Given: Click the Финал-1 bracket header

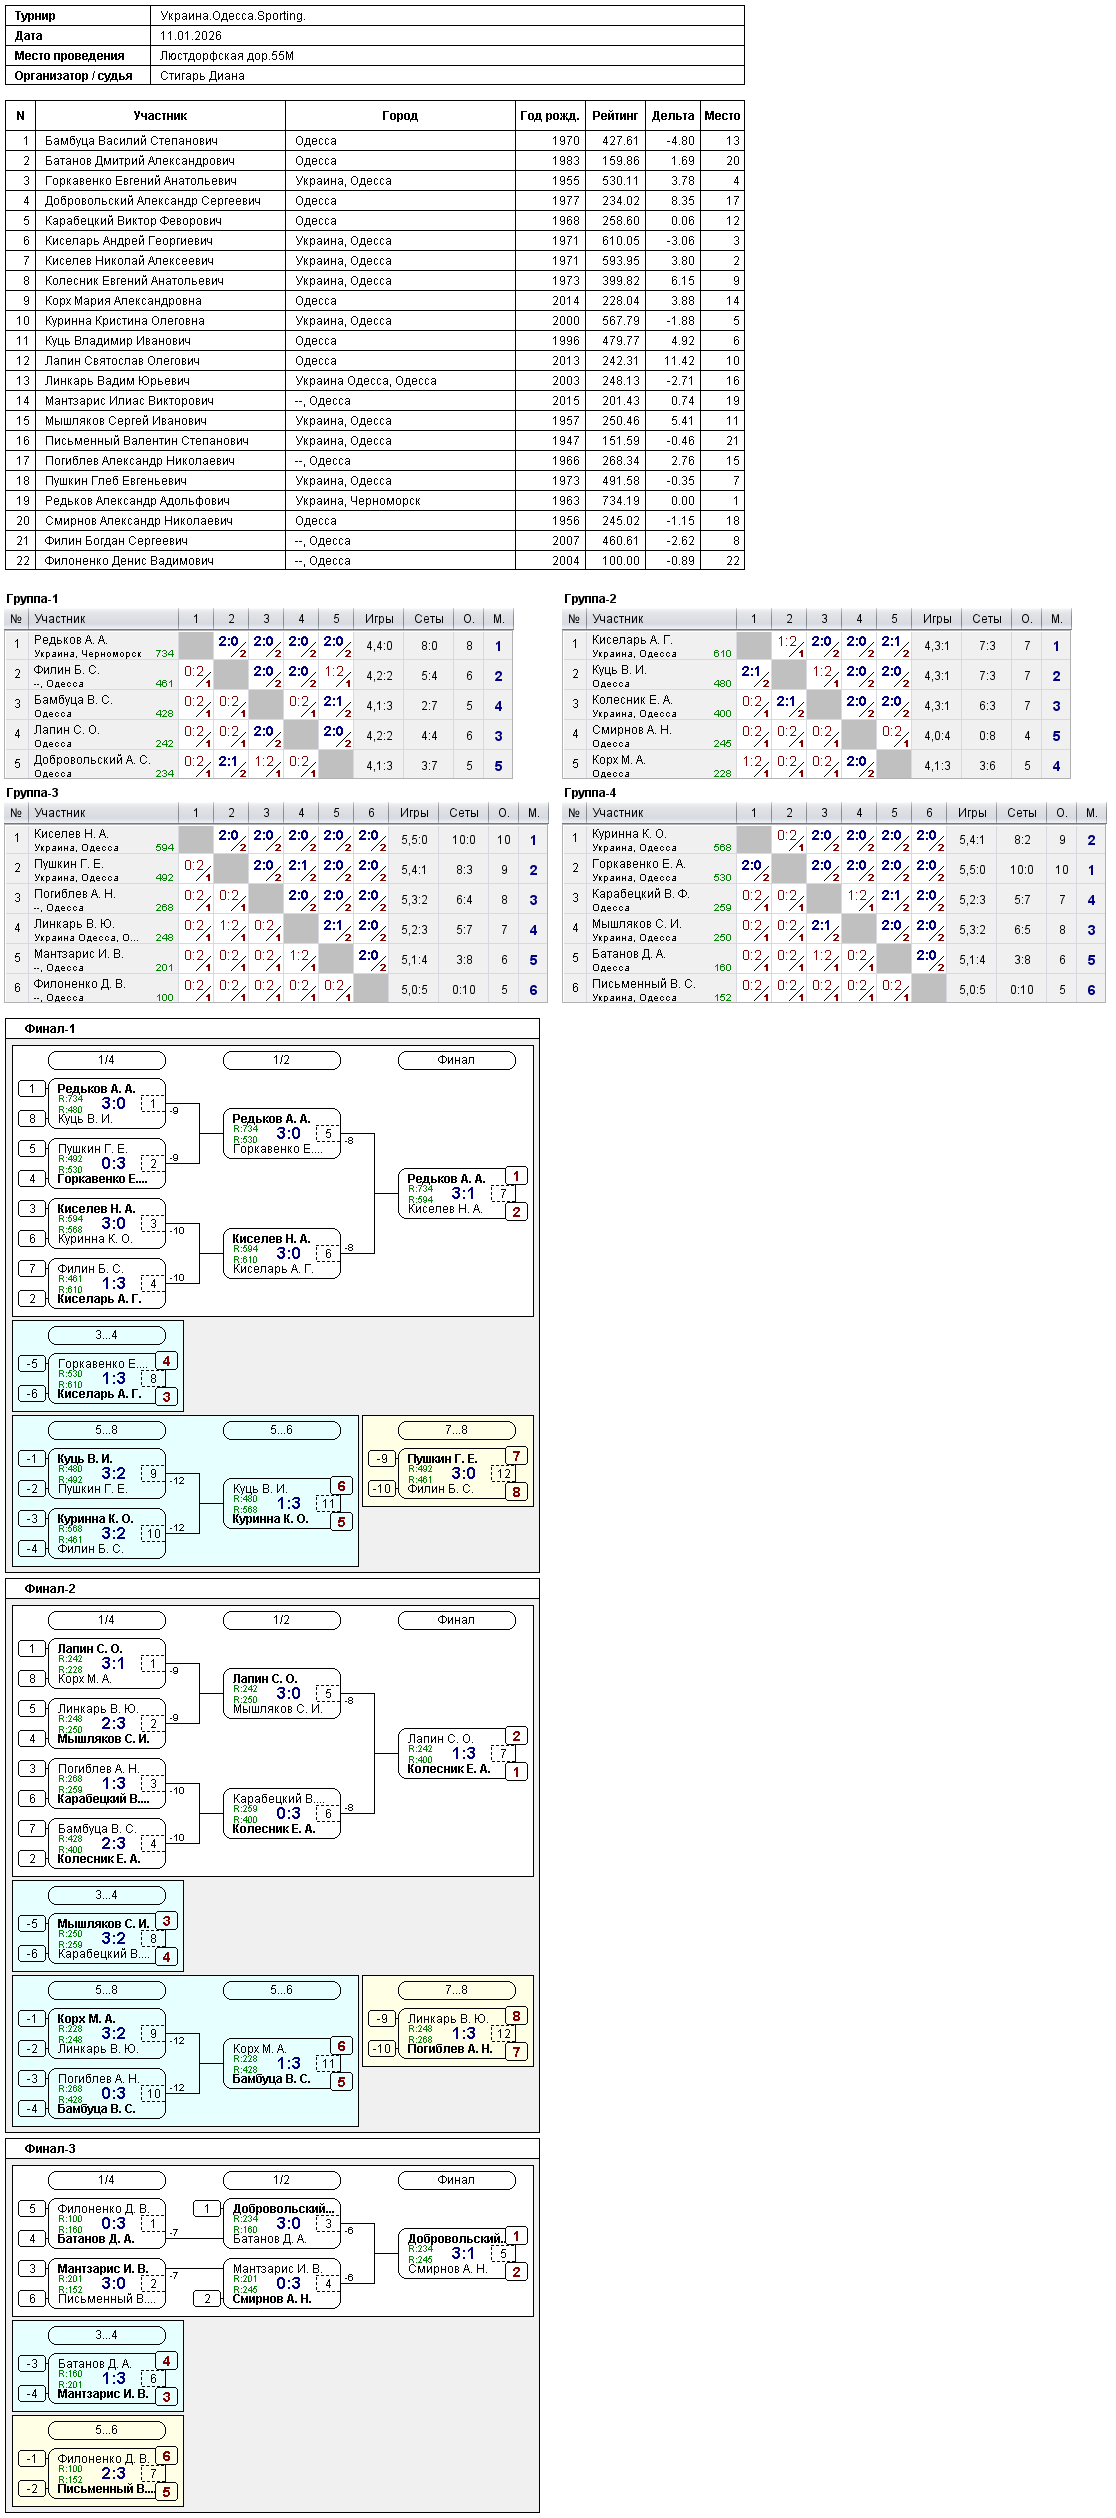Looking at the screenshot, I should pos(50,1029).
